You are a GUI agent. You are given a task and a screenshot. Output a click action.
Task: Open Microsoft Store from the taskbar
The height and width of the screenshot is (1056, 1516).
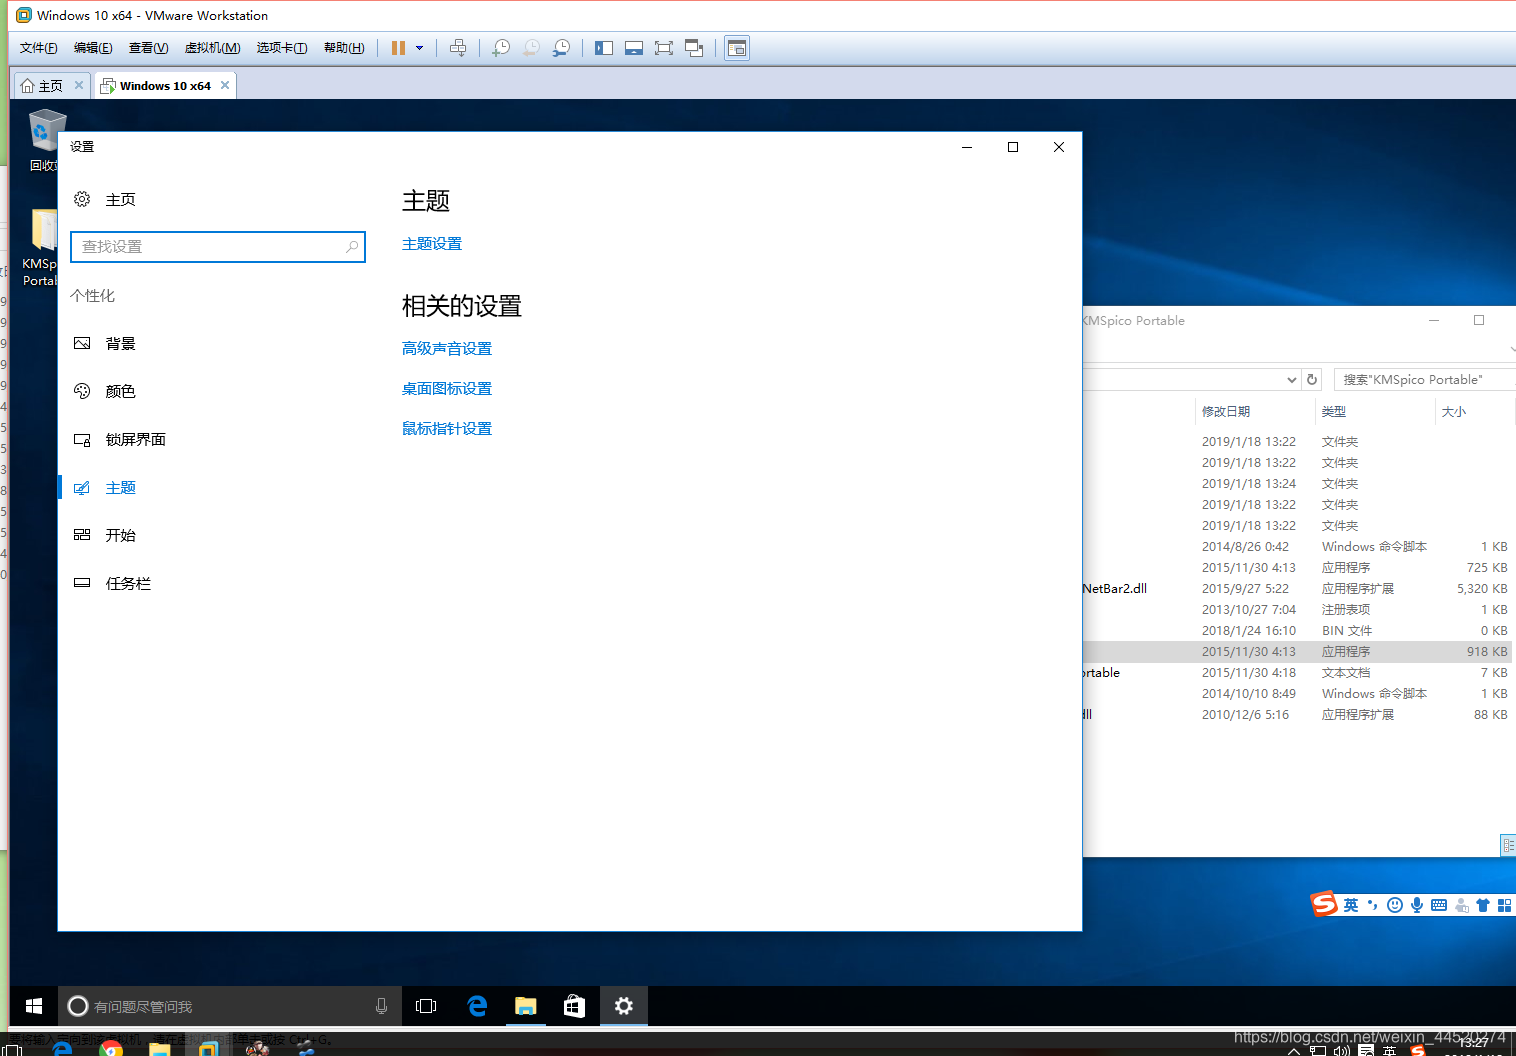pos(574,1006)
